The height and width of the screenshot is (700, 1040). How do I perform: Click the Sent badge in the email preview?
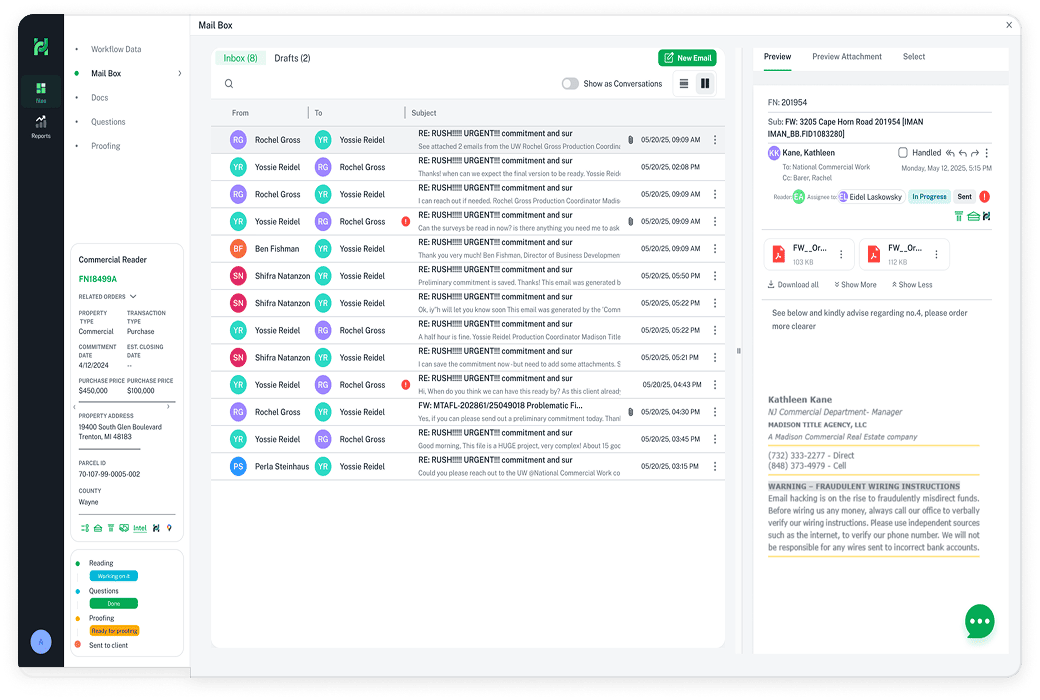964,196
